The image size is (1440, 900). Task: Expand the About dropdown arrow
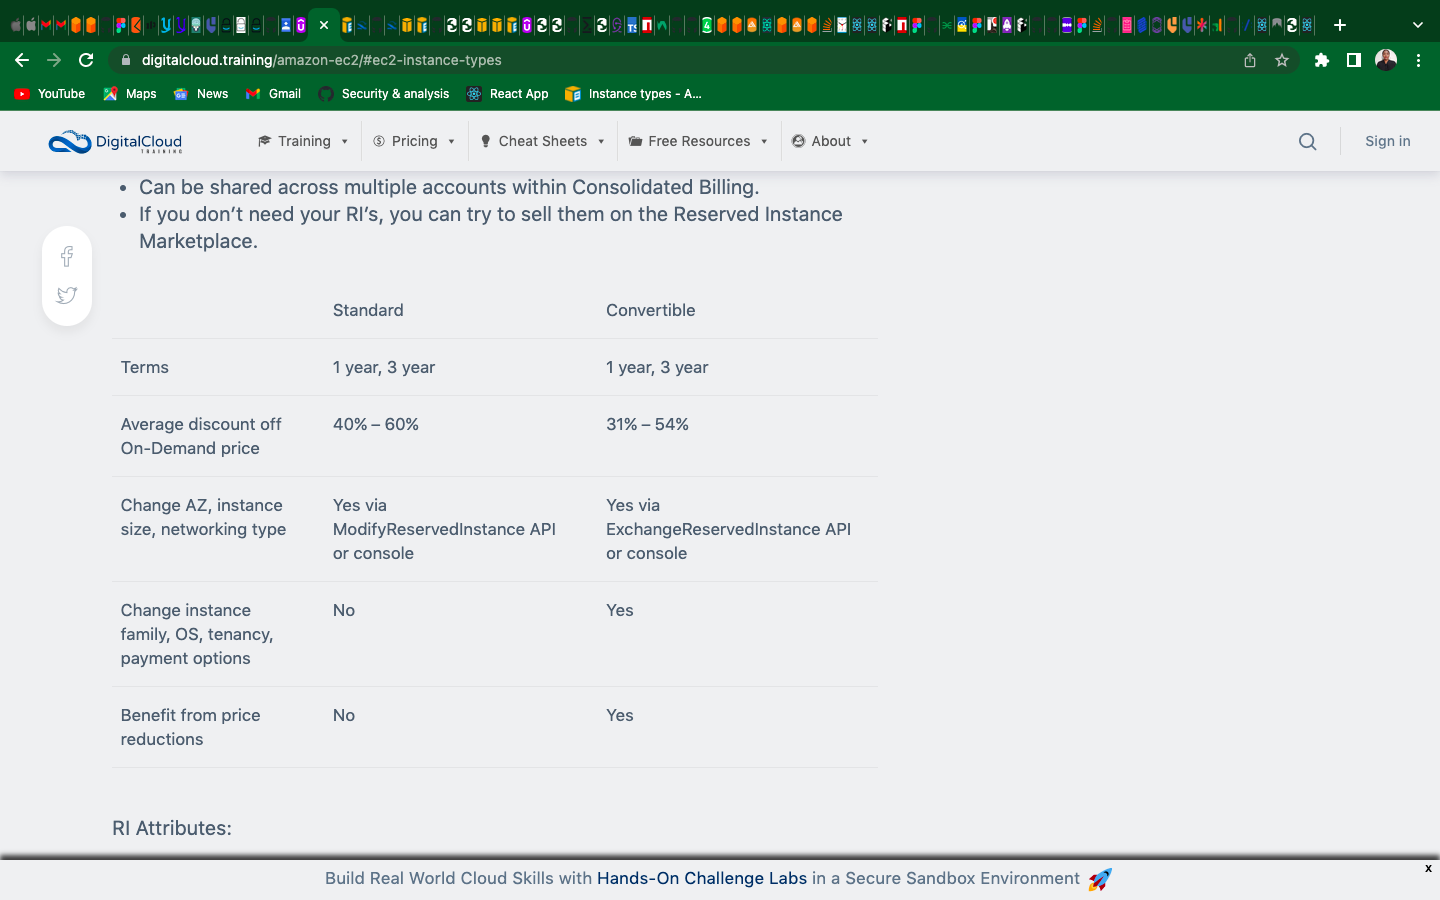point(865,142)
